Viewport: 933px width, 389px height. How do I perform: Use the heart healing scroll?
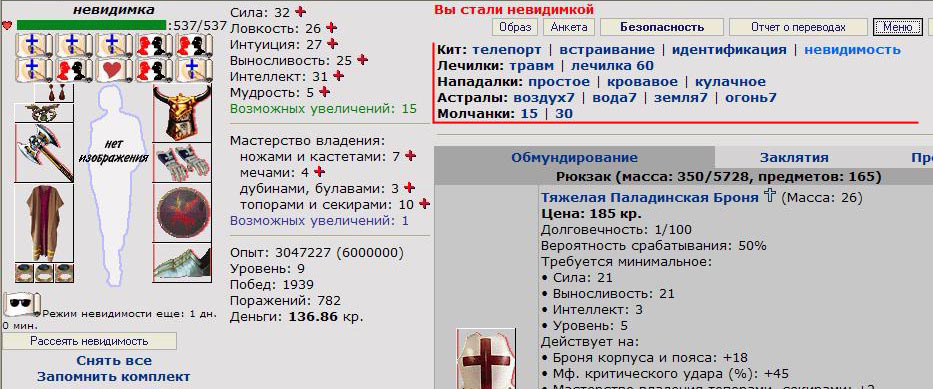112,70
